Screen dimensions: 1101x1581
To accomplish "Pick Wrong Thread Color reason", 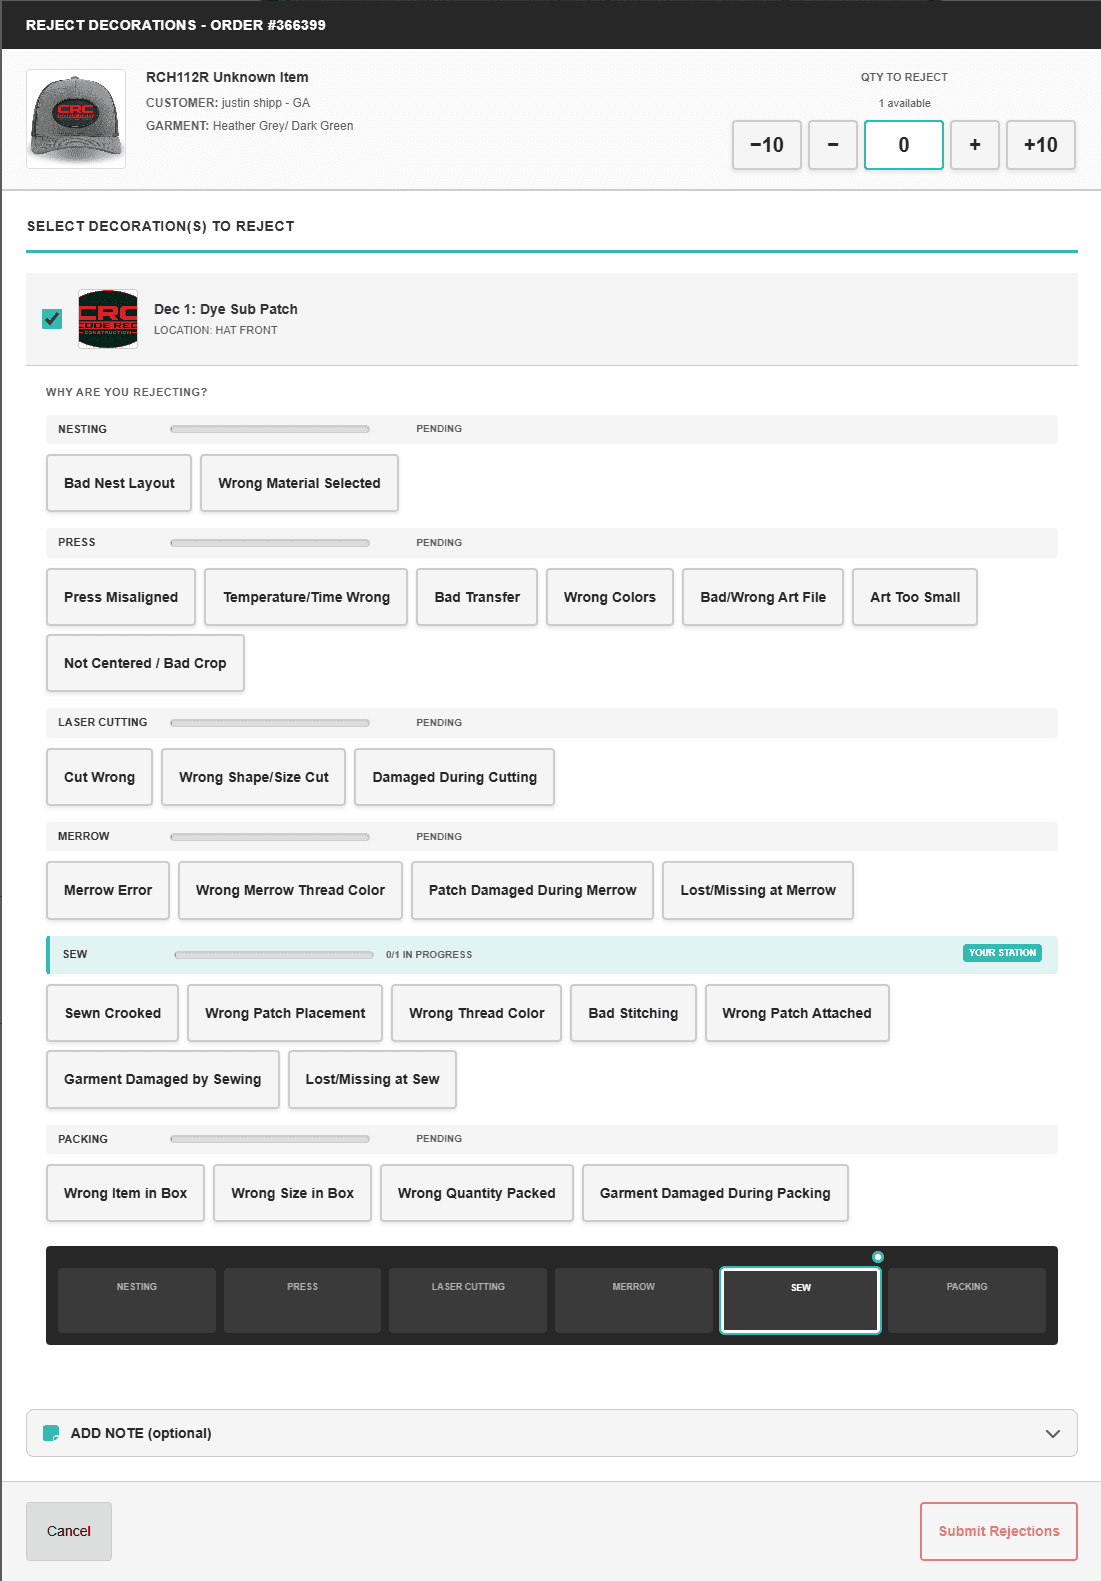I will click(477, 1013).
